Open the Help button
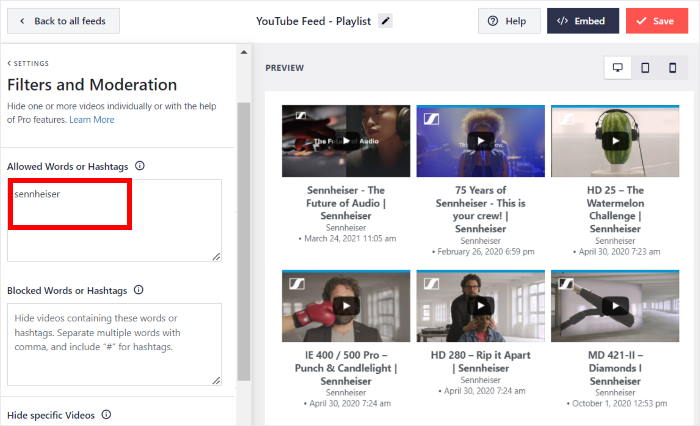The height and width of the screenshot is (426, 700). tap(509, 21)
